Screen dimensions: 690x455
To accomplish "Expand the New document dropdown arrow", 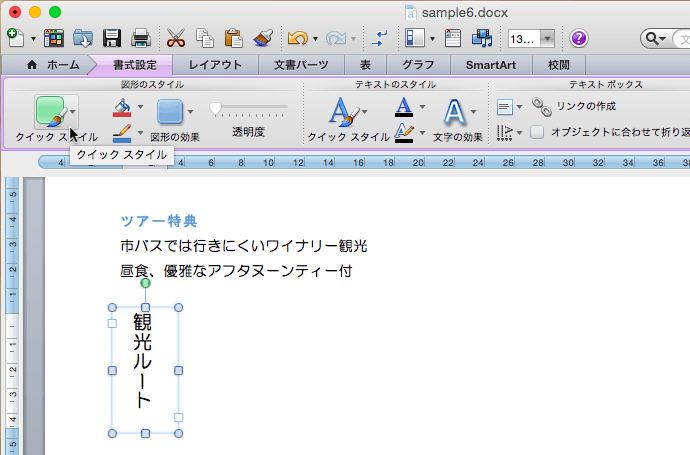I will pyautogui.click(x=33, y=39).
